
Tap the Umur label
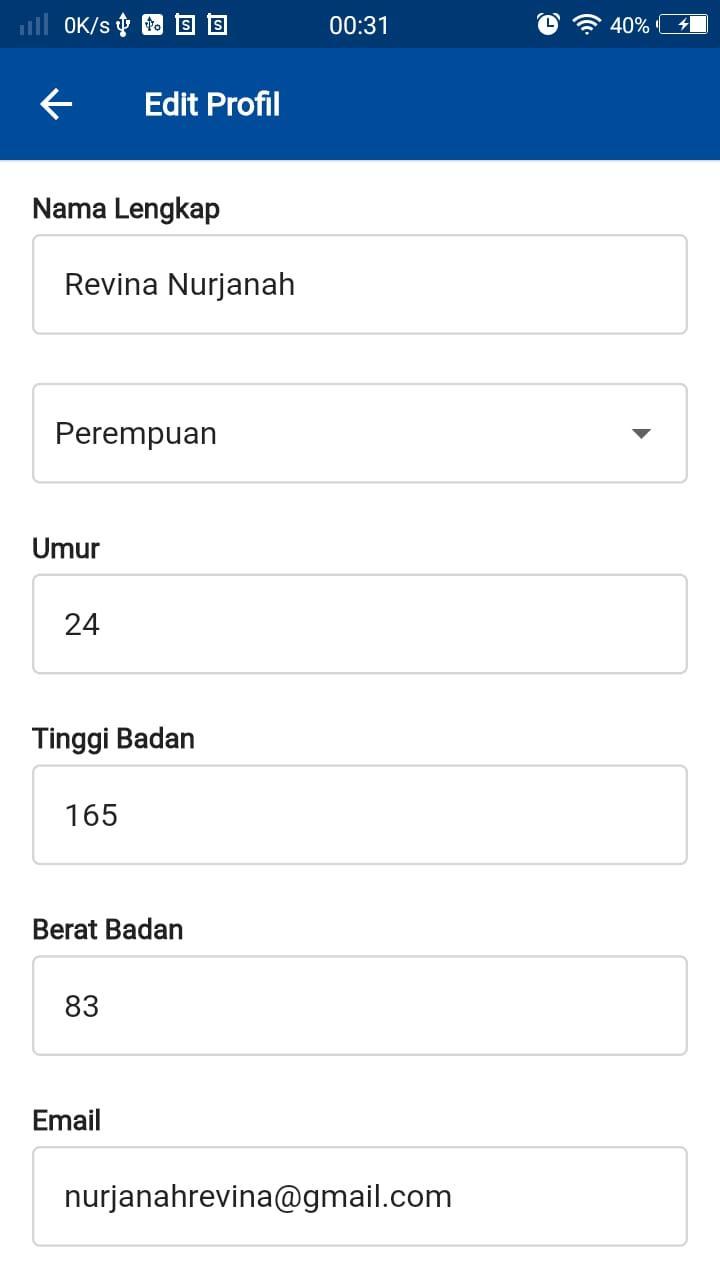[x=66, y=548]
